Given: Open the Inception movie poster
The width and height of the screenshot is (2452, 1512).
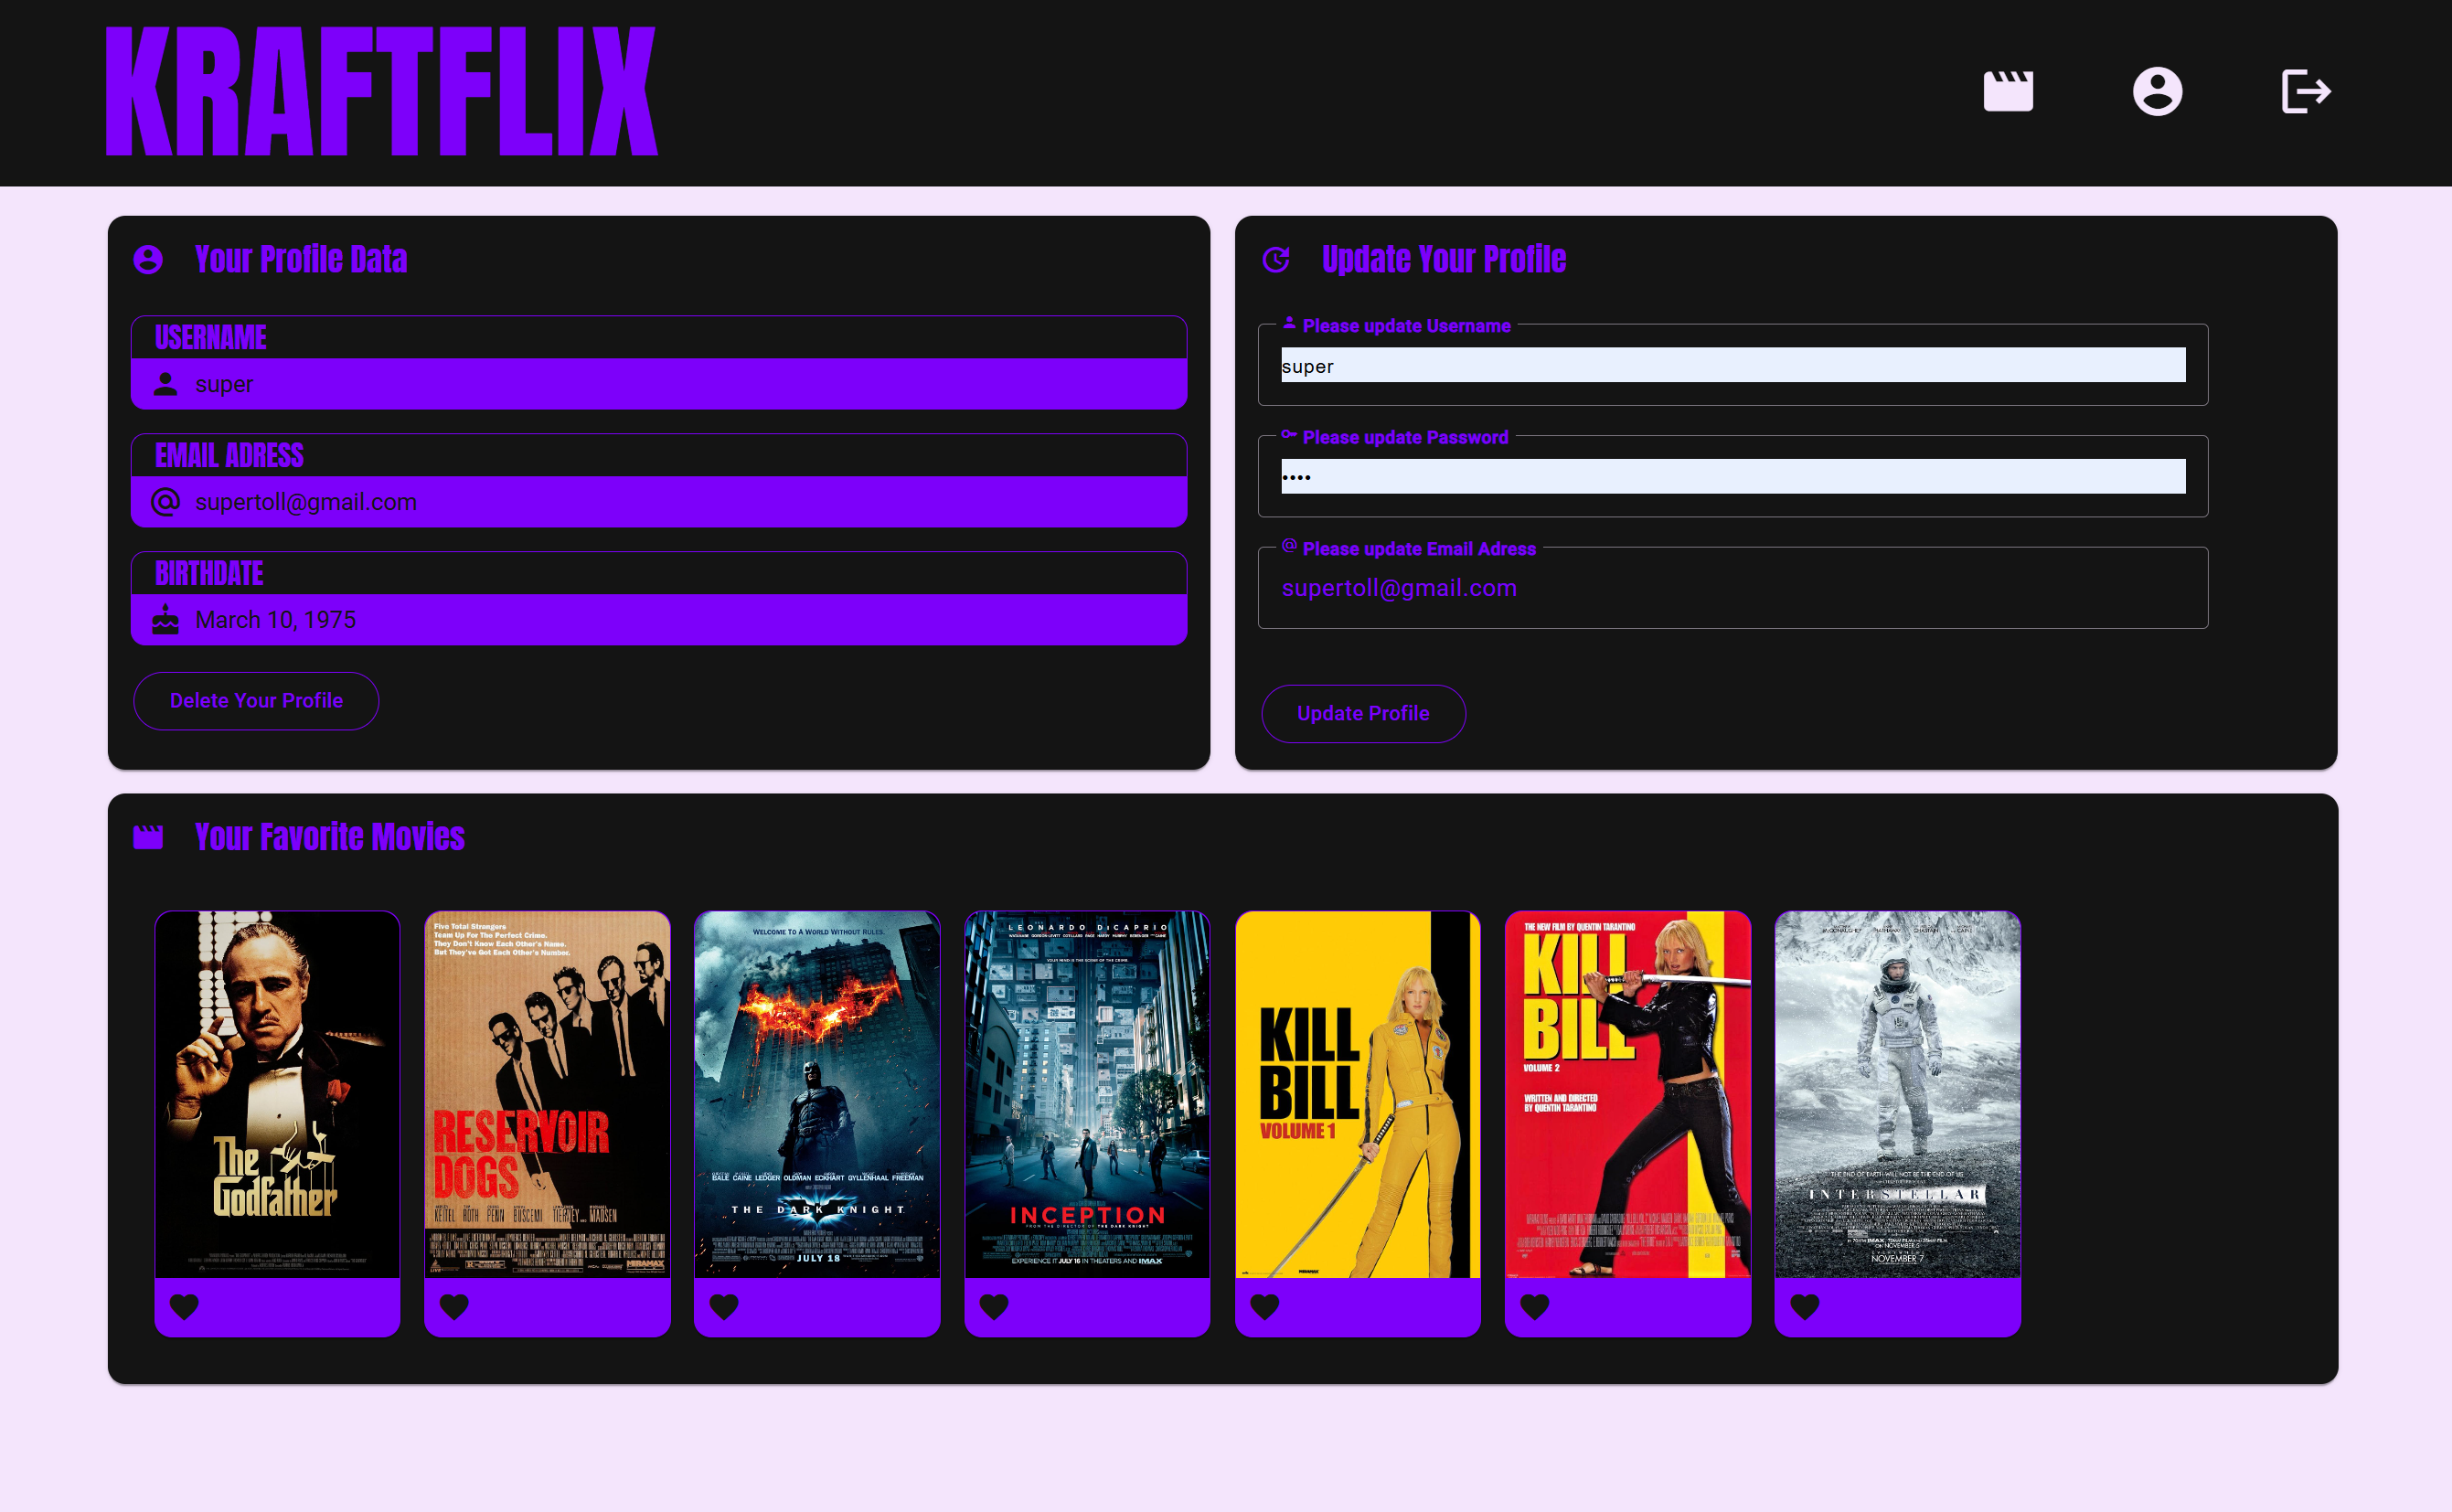Looking at the screenshot, I should [x=1087, y=1094].
